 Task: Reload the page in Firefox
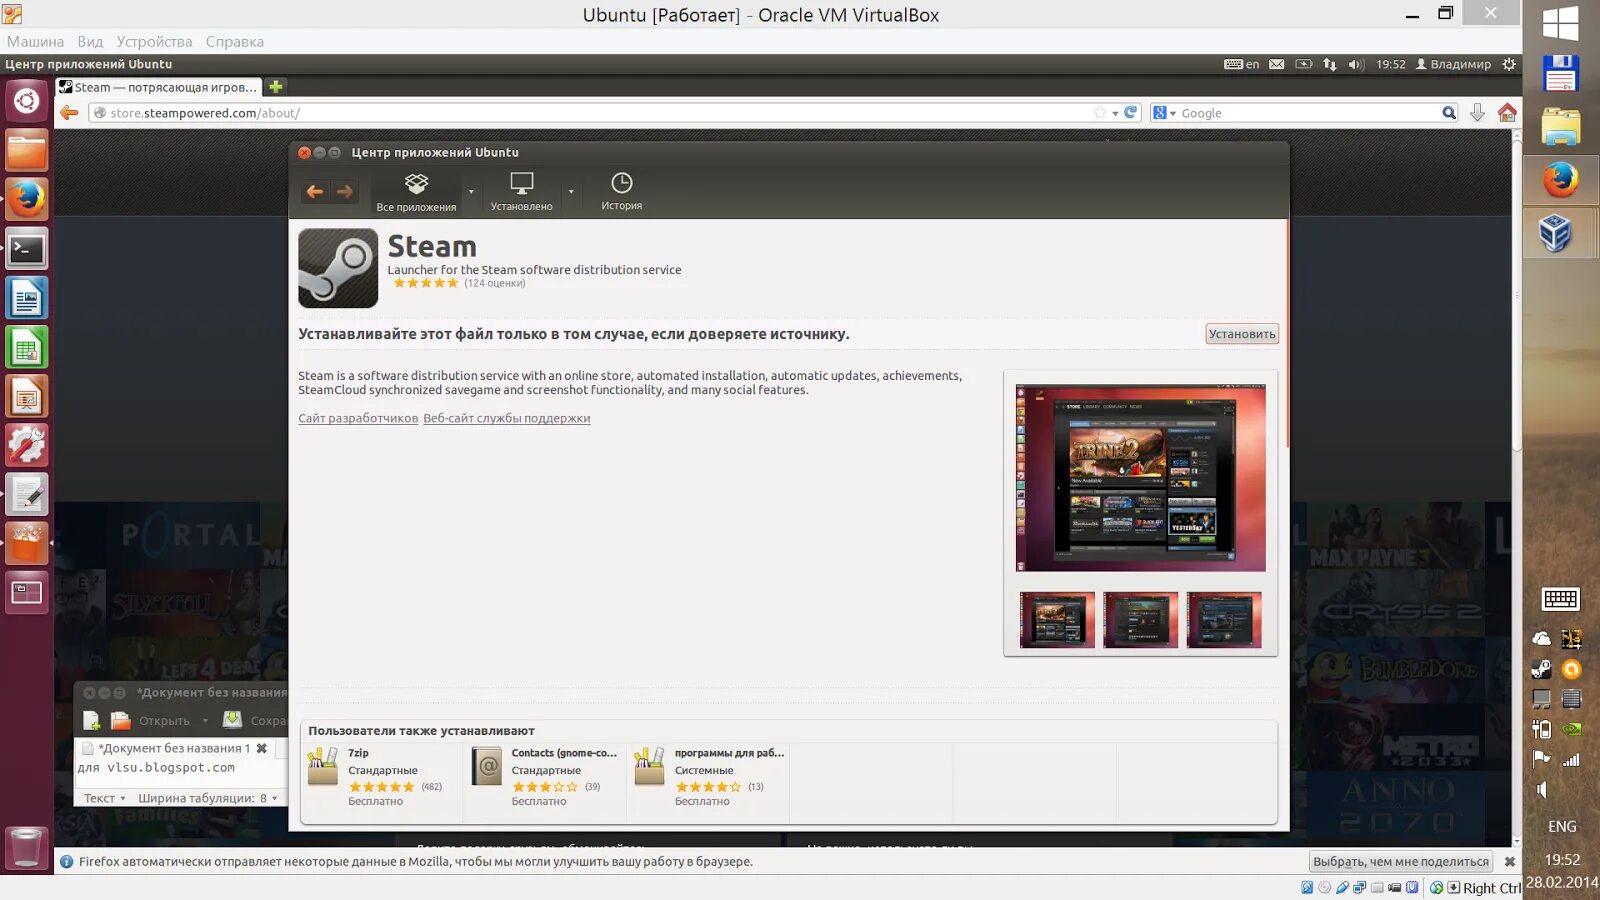click(x=1131, y=113)
